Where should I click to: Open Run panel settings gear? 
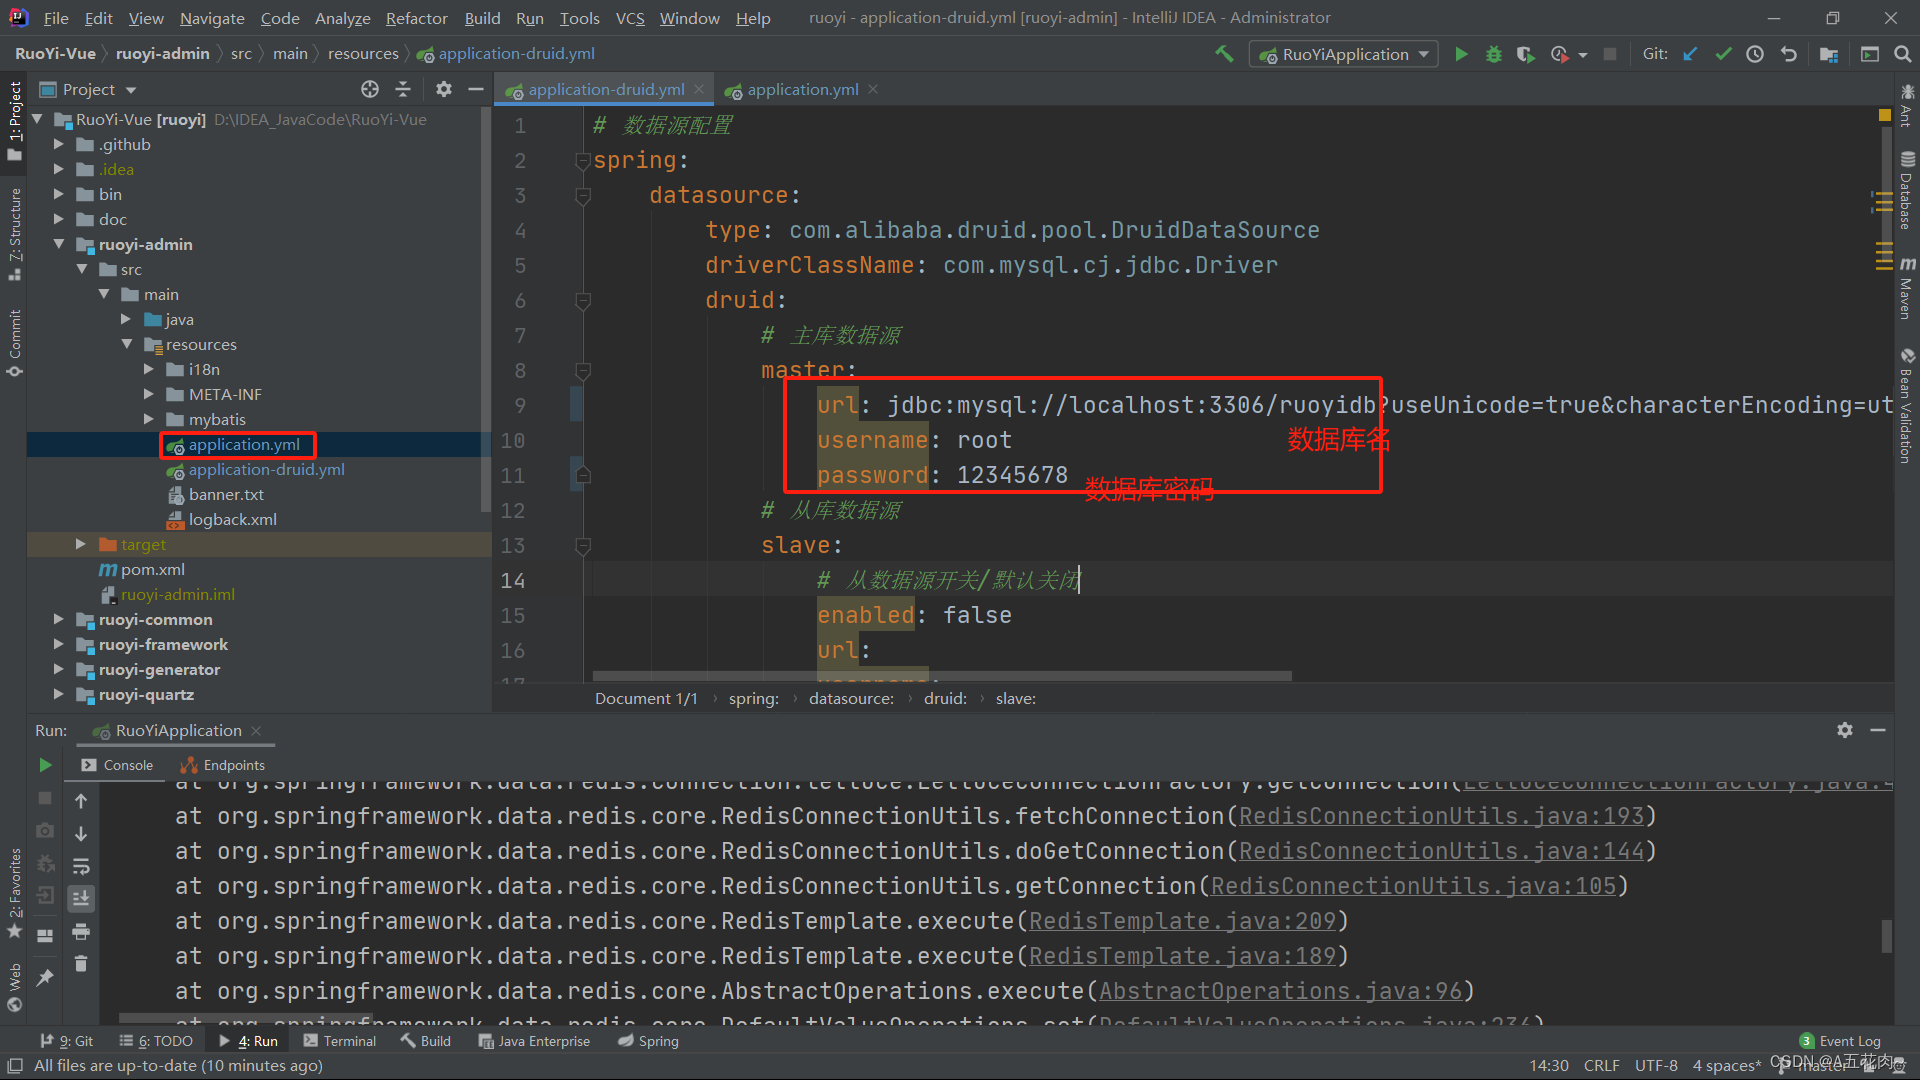click(1845, 730)
